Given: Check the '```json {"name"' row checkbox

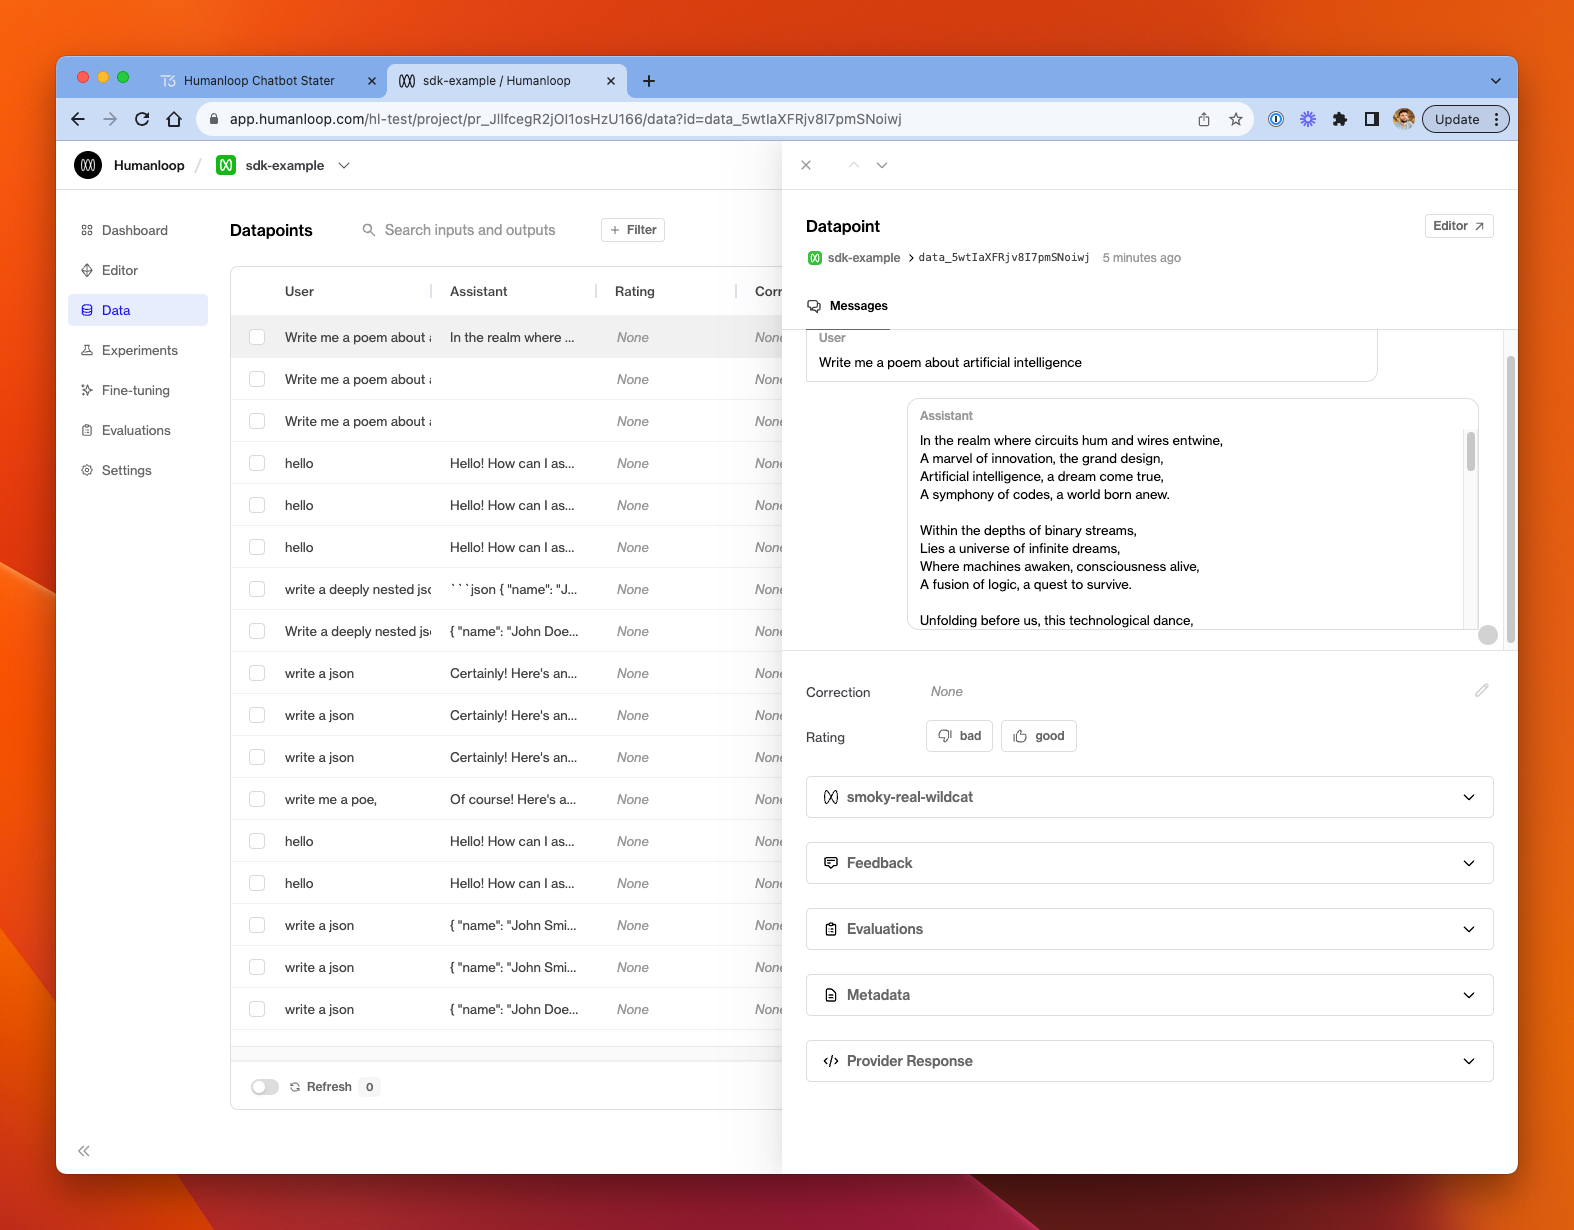Looking at the screenshot, I should (x=257, y=589).
